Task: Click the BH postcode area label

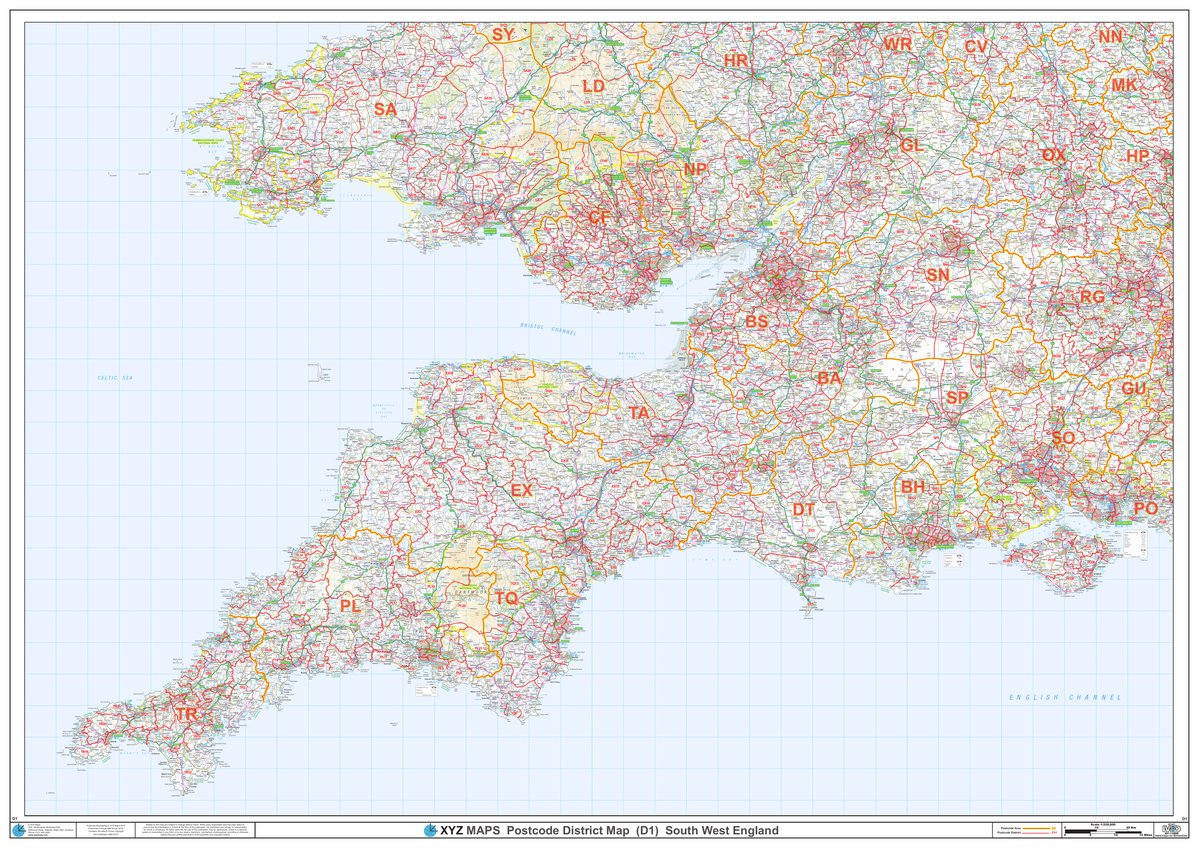Action: coord(913,487)
